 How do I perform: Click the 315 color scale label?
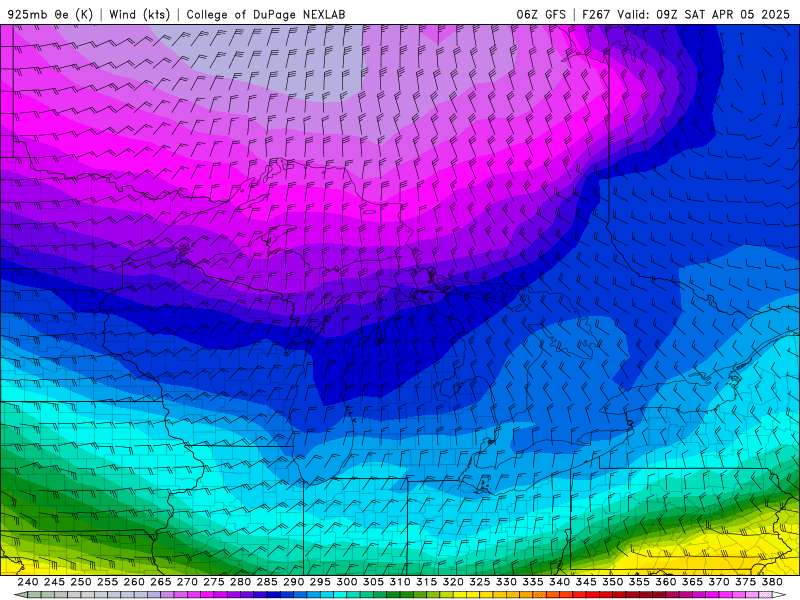(x=426, y=582)
